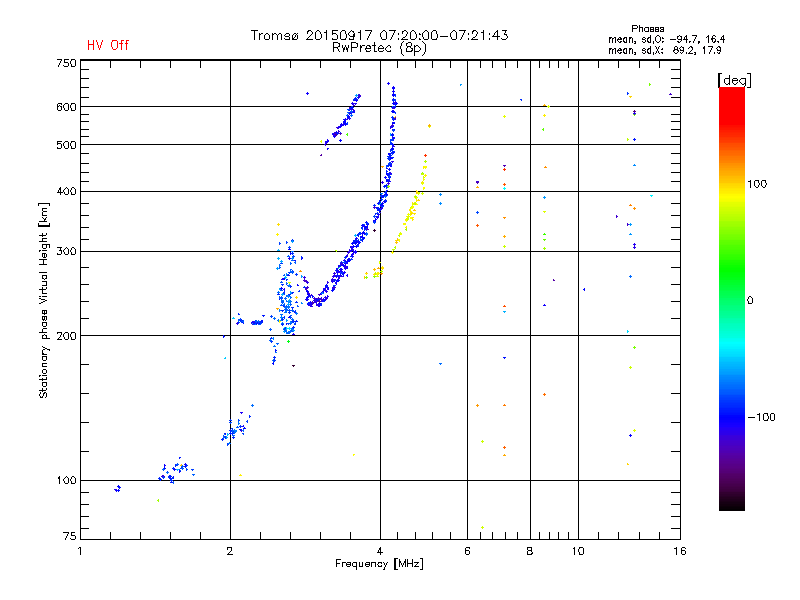Click the y-axis label '75'

pos(70,536)
